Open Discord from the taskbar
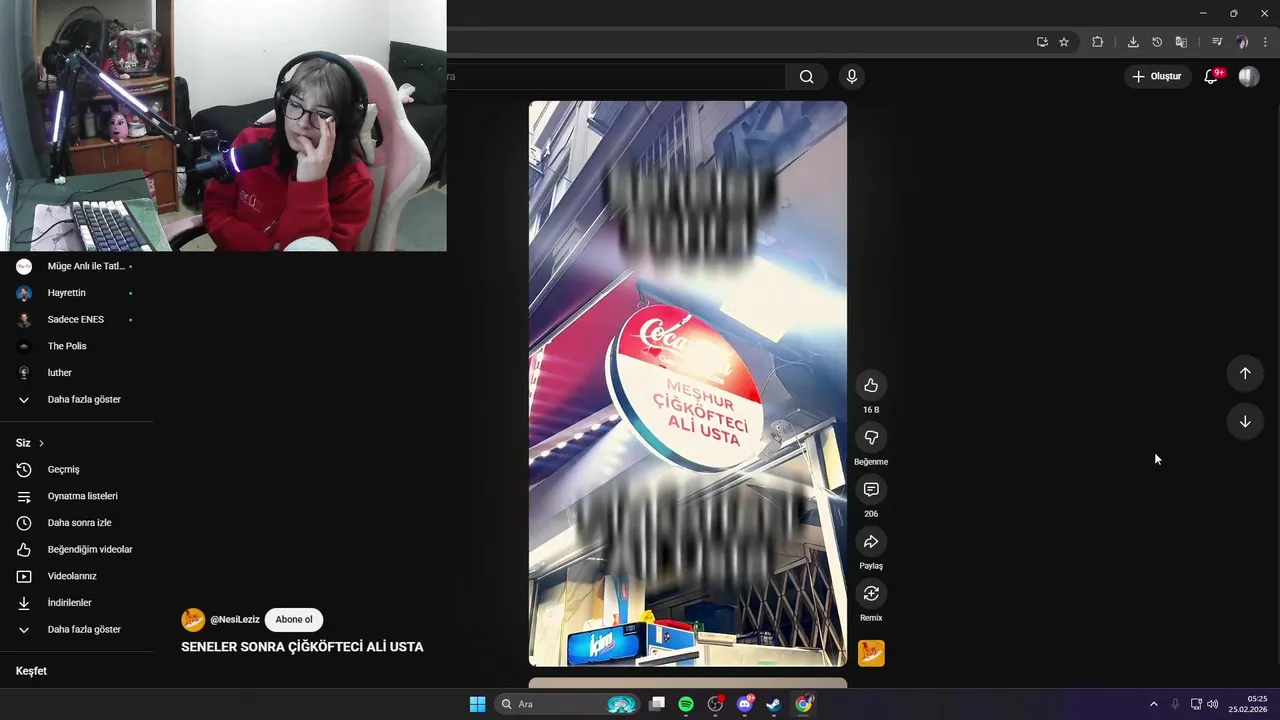The height and width of the screenshot is (720, 1280). [745, 704]
